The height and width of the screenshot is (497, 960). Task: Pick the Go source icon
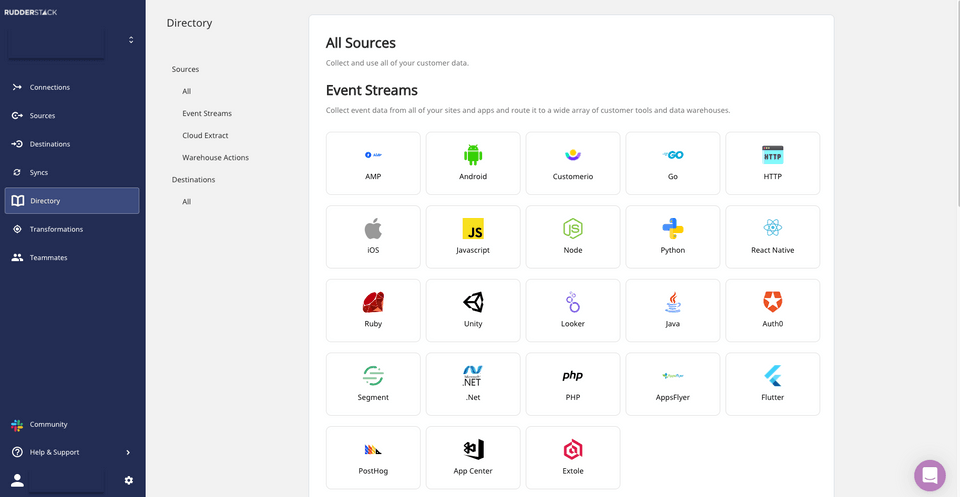point(672,155)
